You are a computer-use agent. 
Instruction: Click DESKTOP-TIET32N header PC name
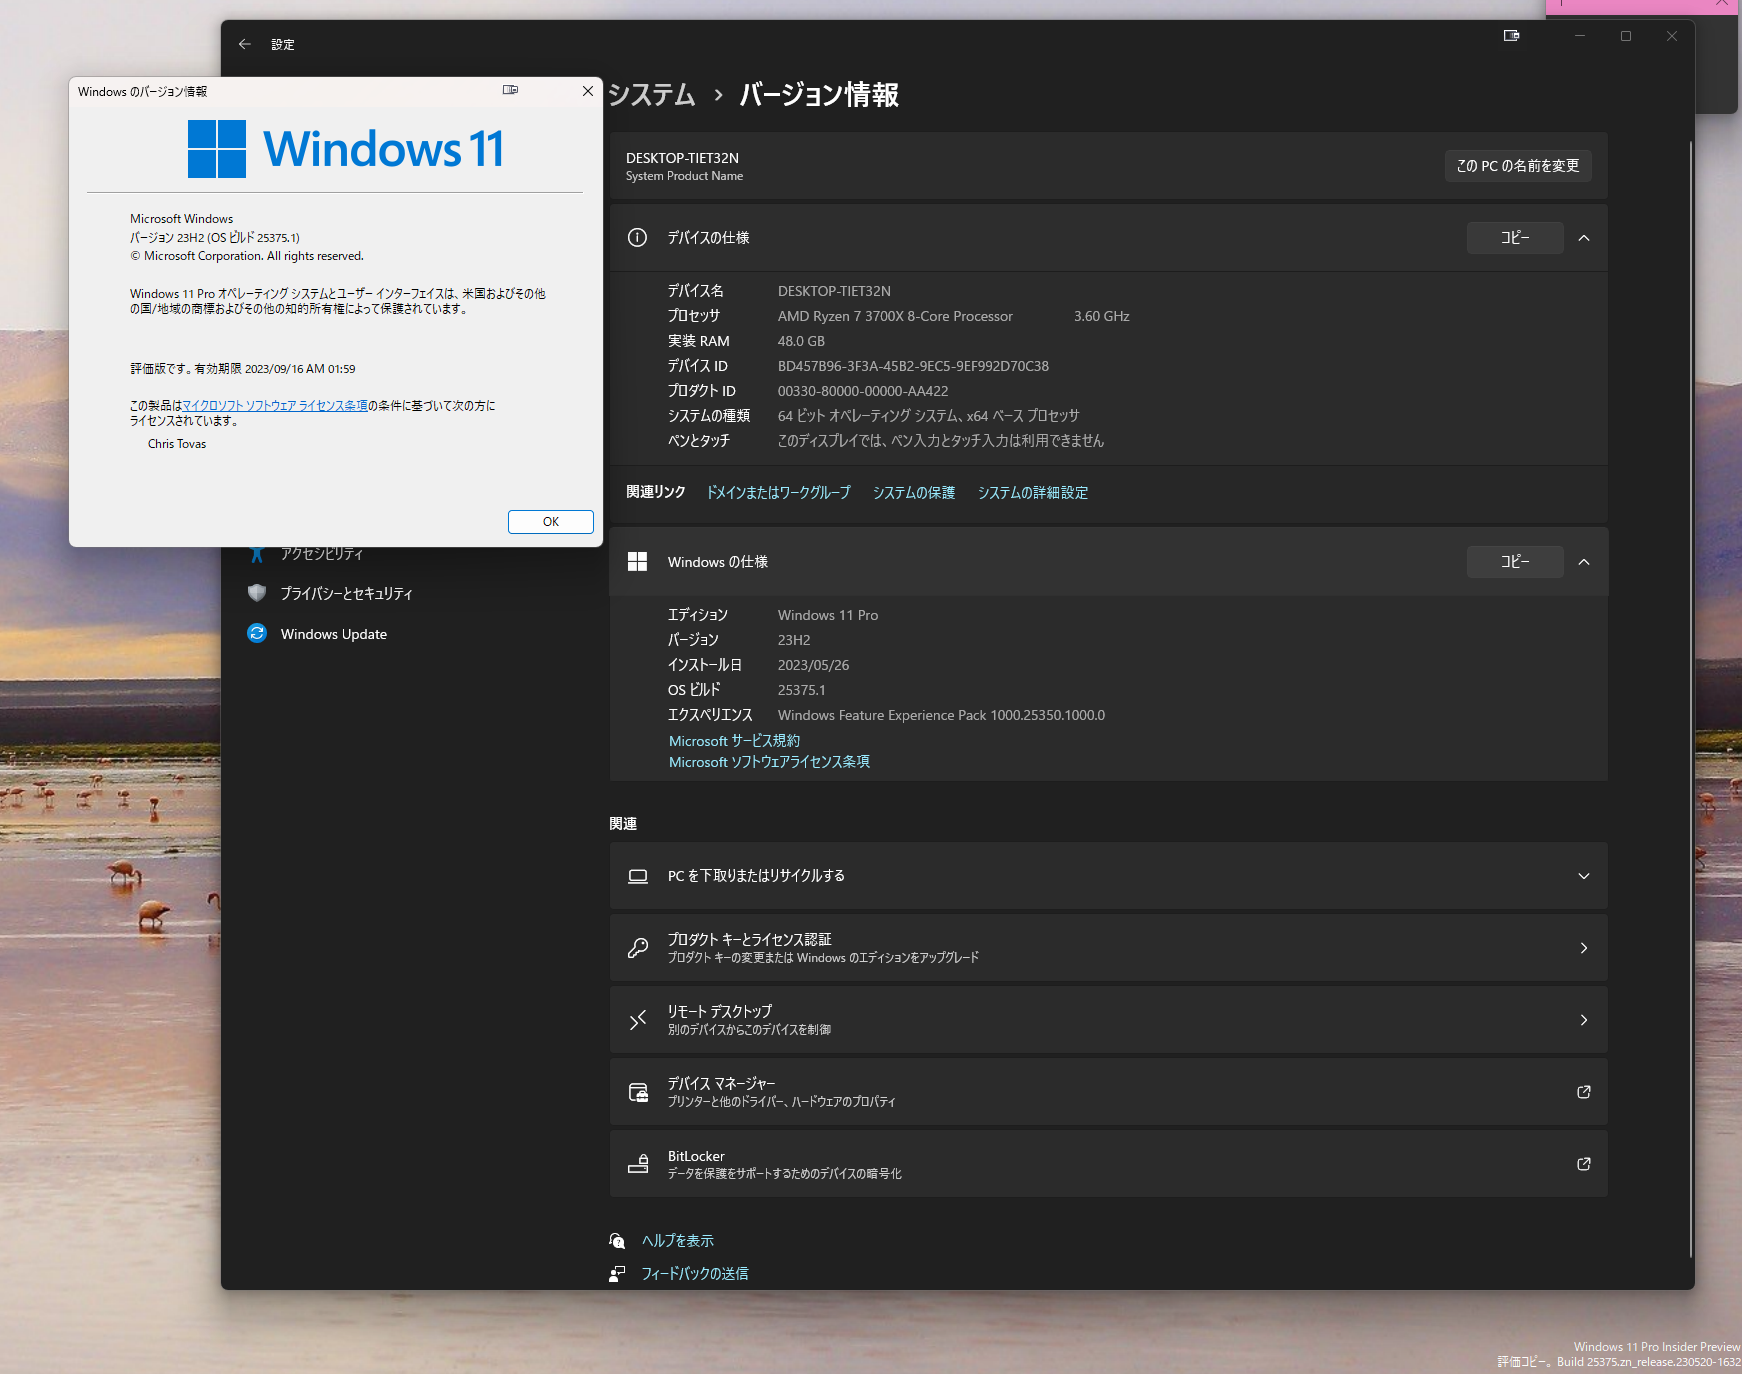click(682, 158)
